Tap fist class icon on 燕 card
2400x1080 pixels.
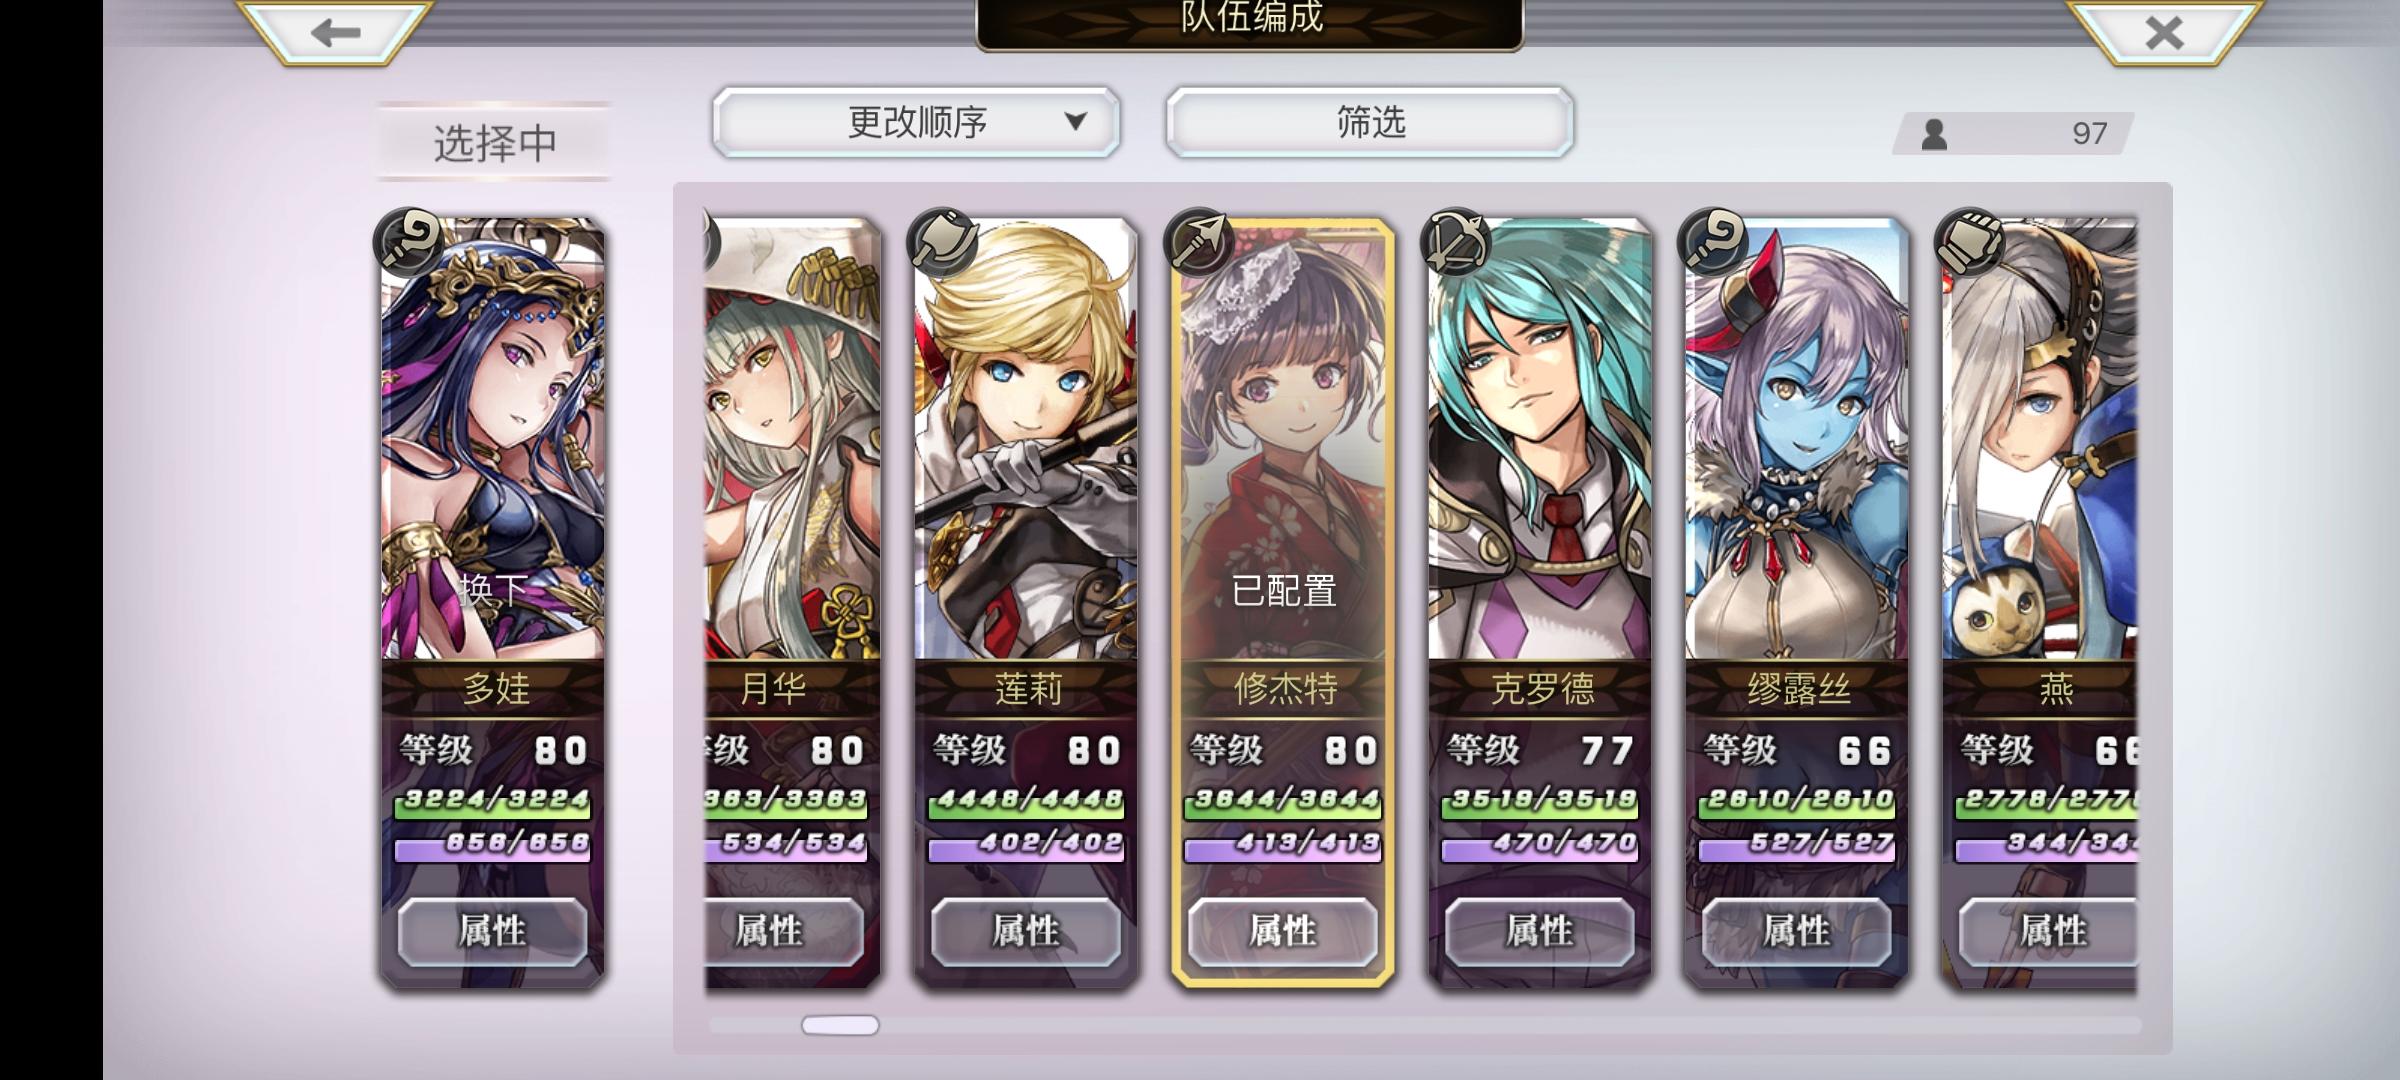[1970, 242]
